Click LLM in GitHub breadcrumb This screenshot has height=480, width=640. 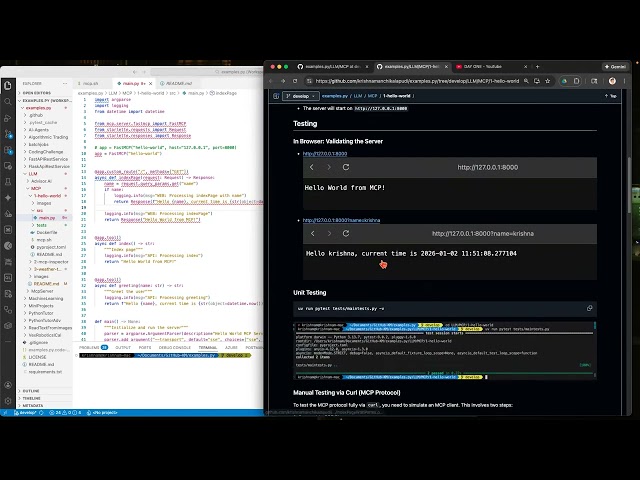(358, 96)
